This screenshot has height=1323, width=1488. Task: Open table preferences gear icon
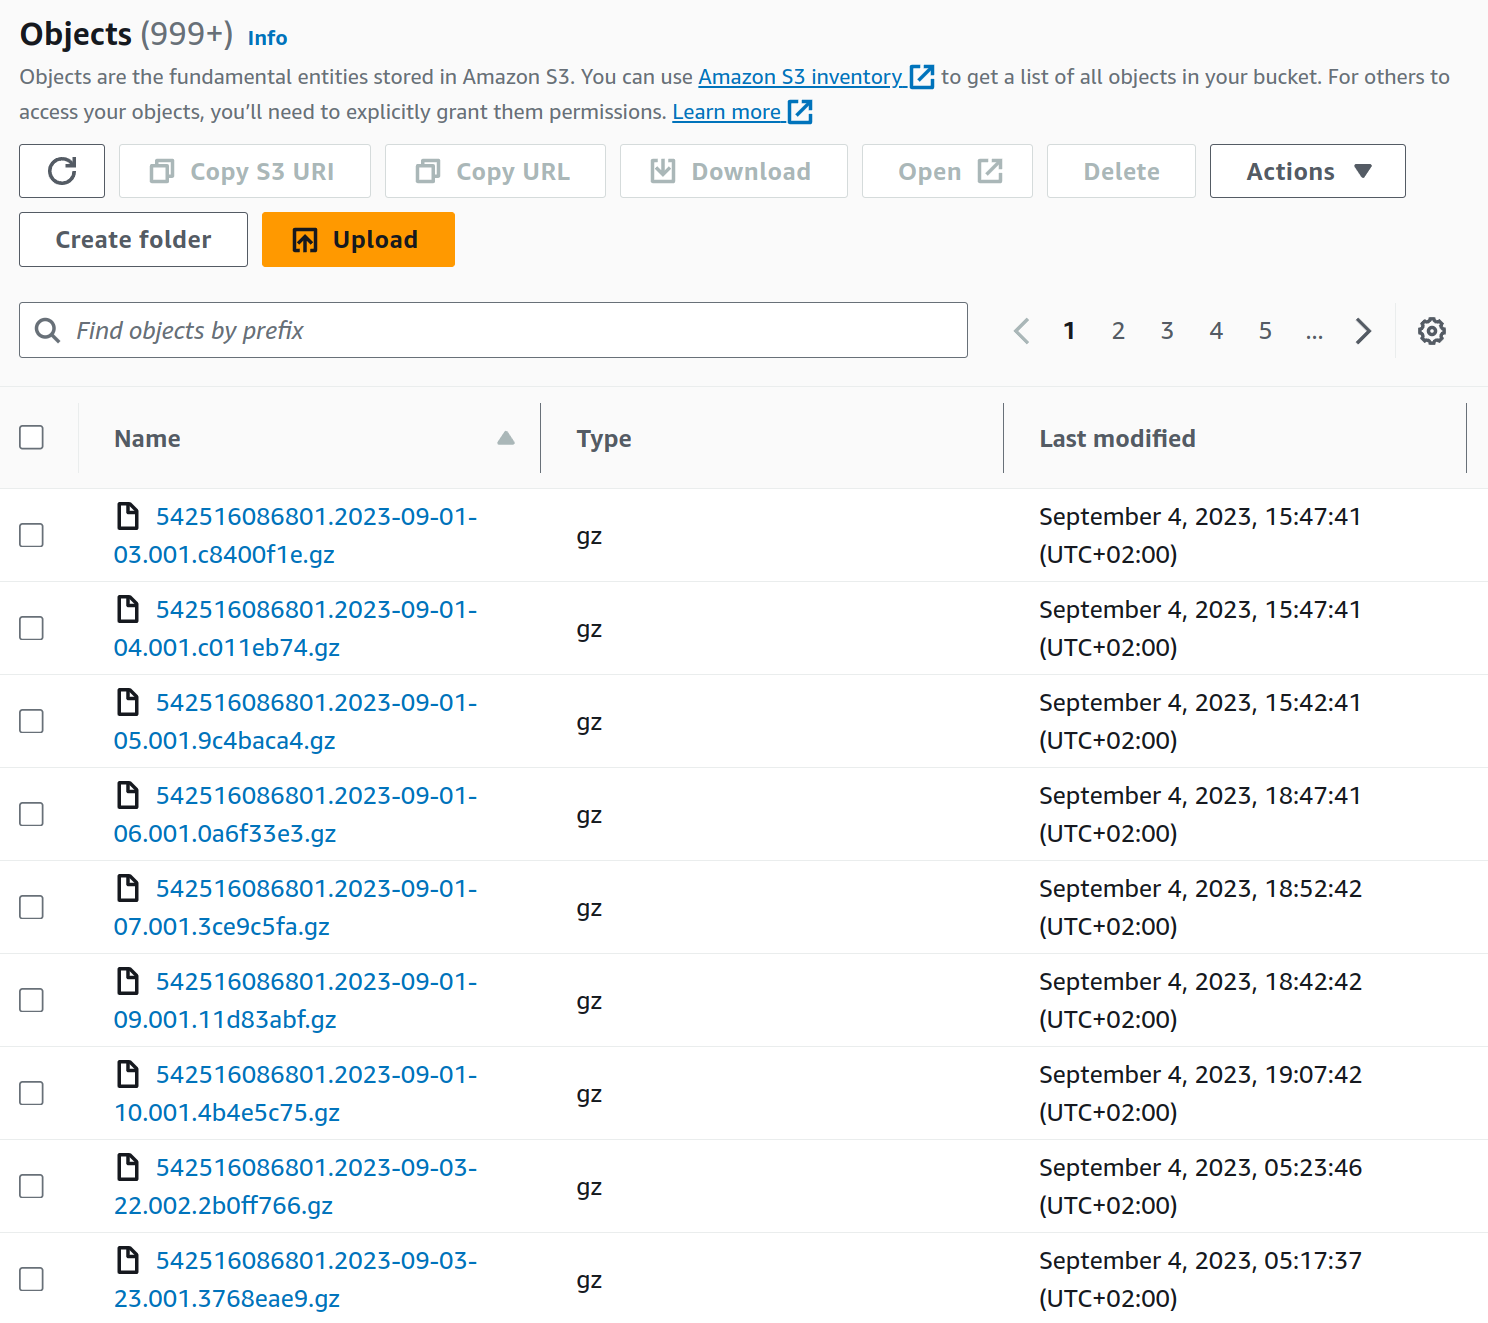click(1431, 331)
